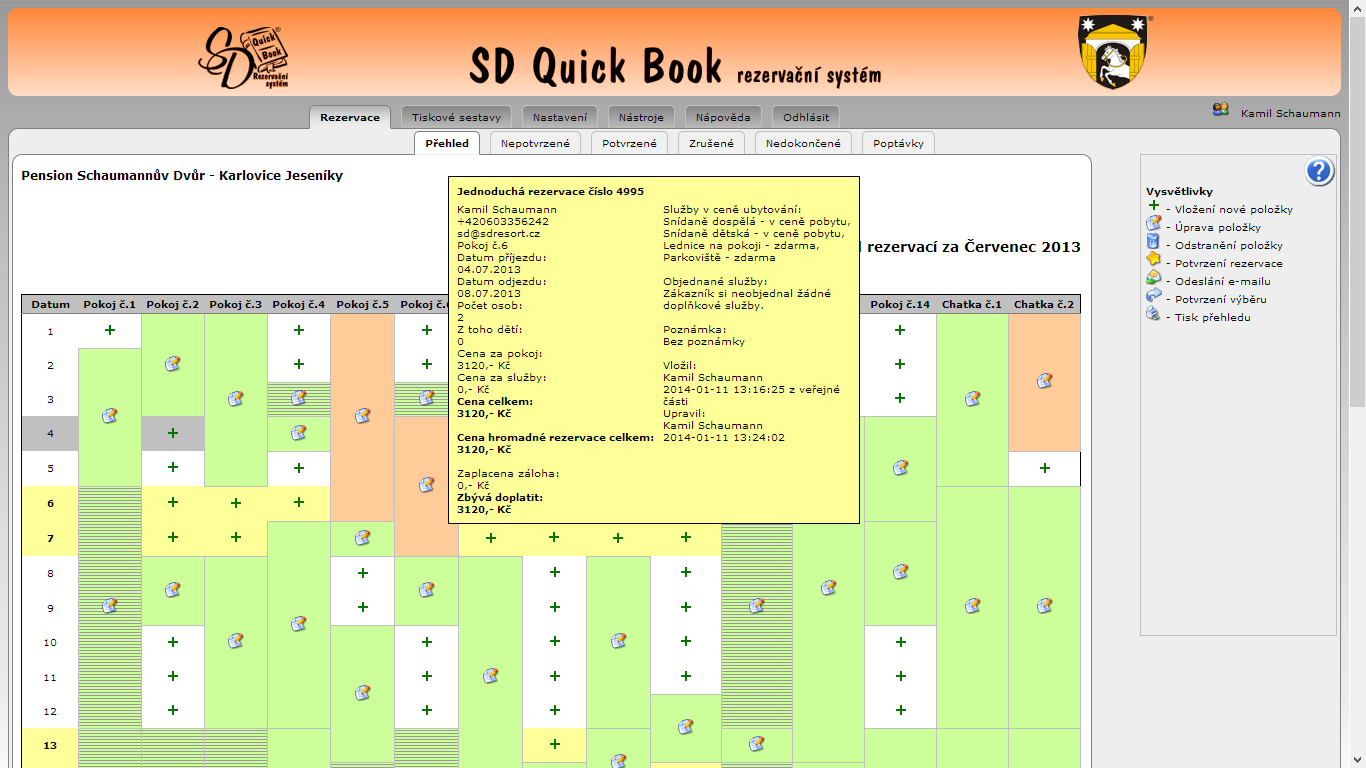Open the Rezervace main tab

click(x=350, y=118)
